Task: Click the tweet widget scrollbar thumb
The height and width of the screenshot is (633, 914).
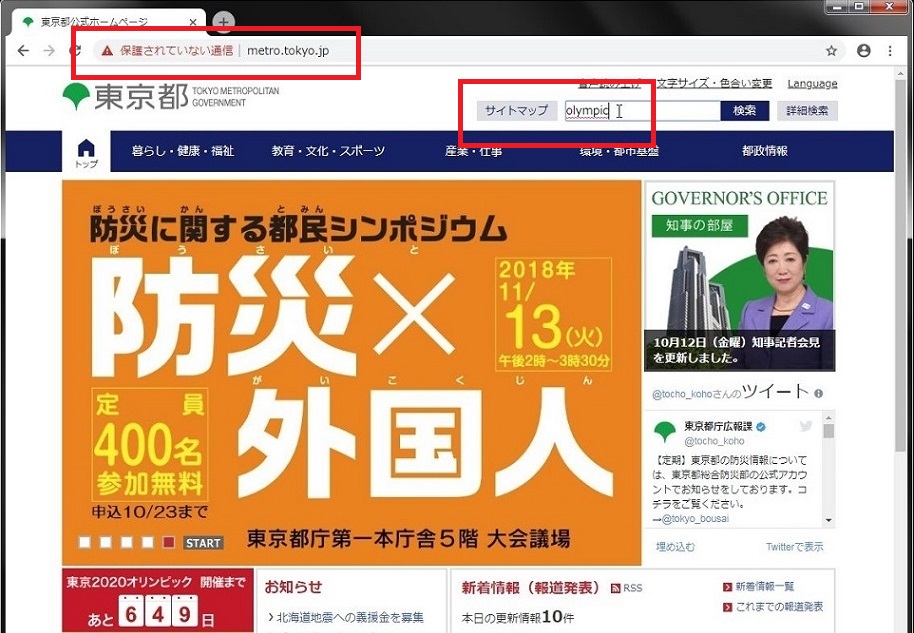Action: click(x=829, y=431)
